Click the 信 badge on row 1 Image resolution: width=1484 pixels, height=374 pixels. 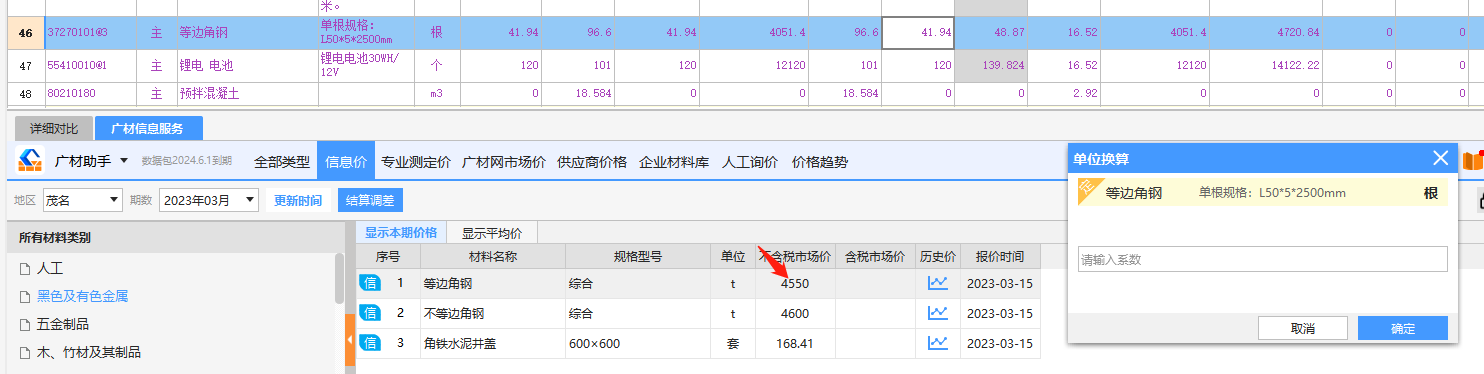[370, 283]
